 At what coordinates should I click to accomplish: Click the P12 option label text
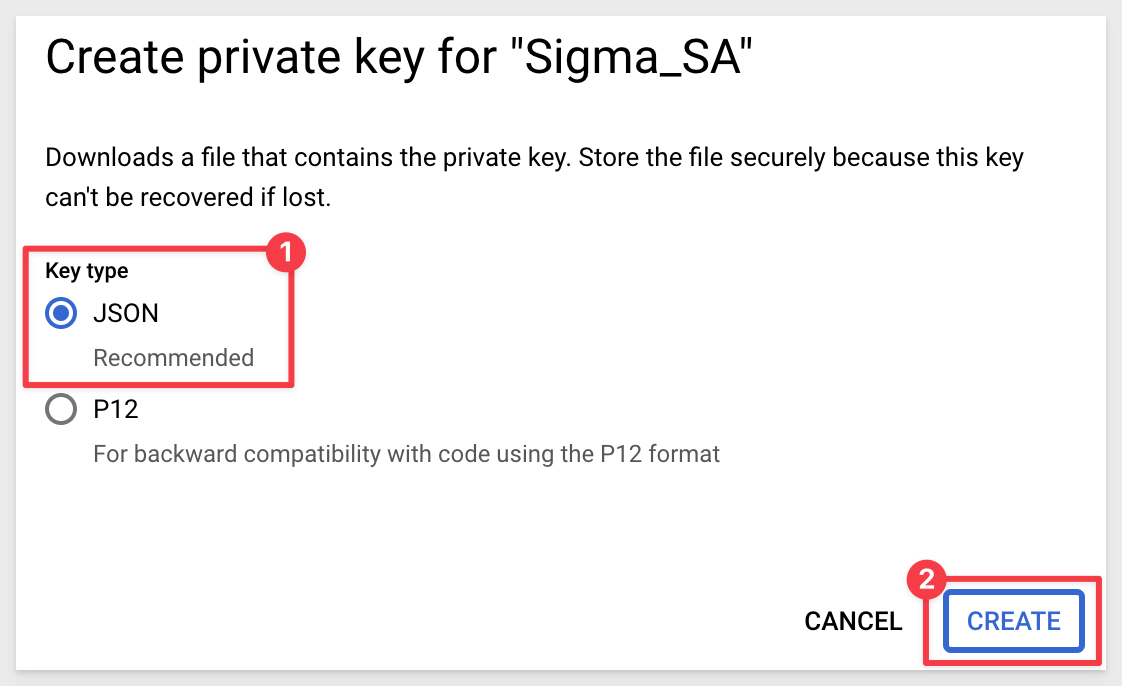tap(116, 409)
